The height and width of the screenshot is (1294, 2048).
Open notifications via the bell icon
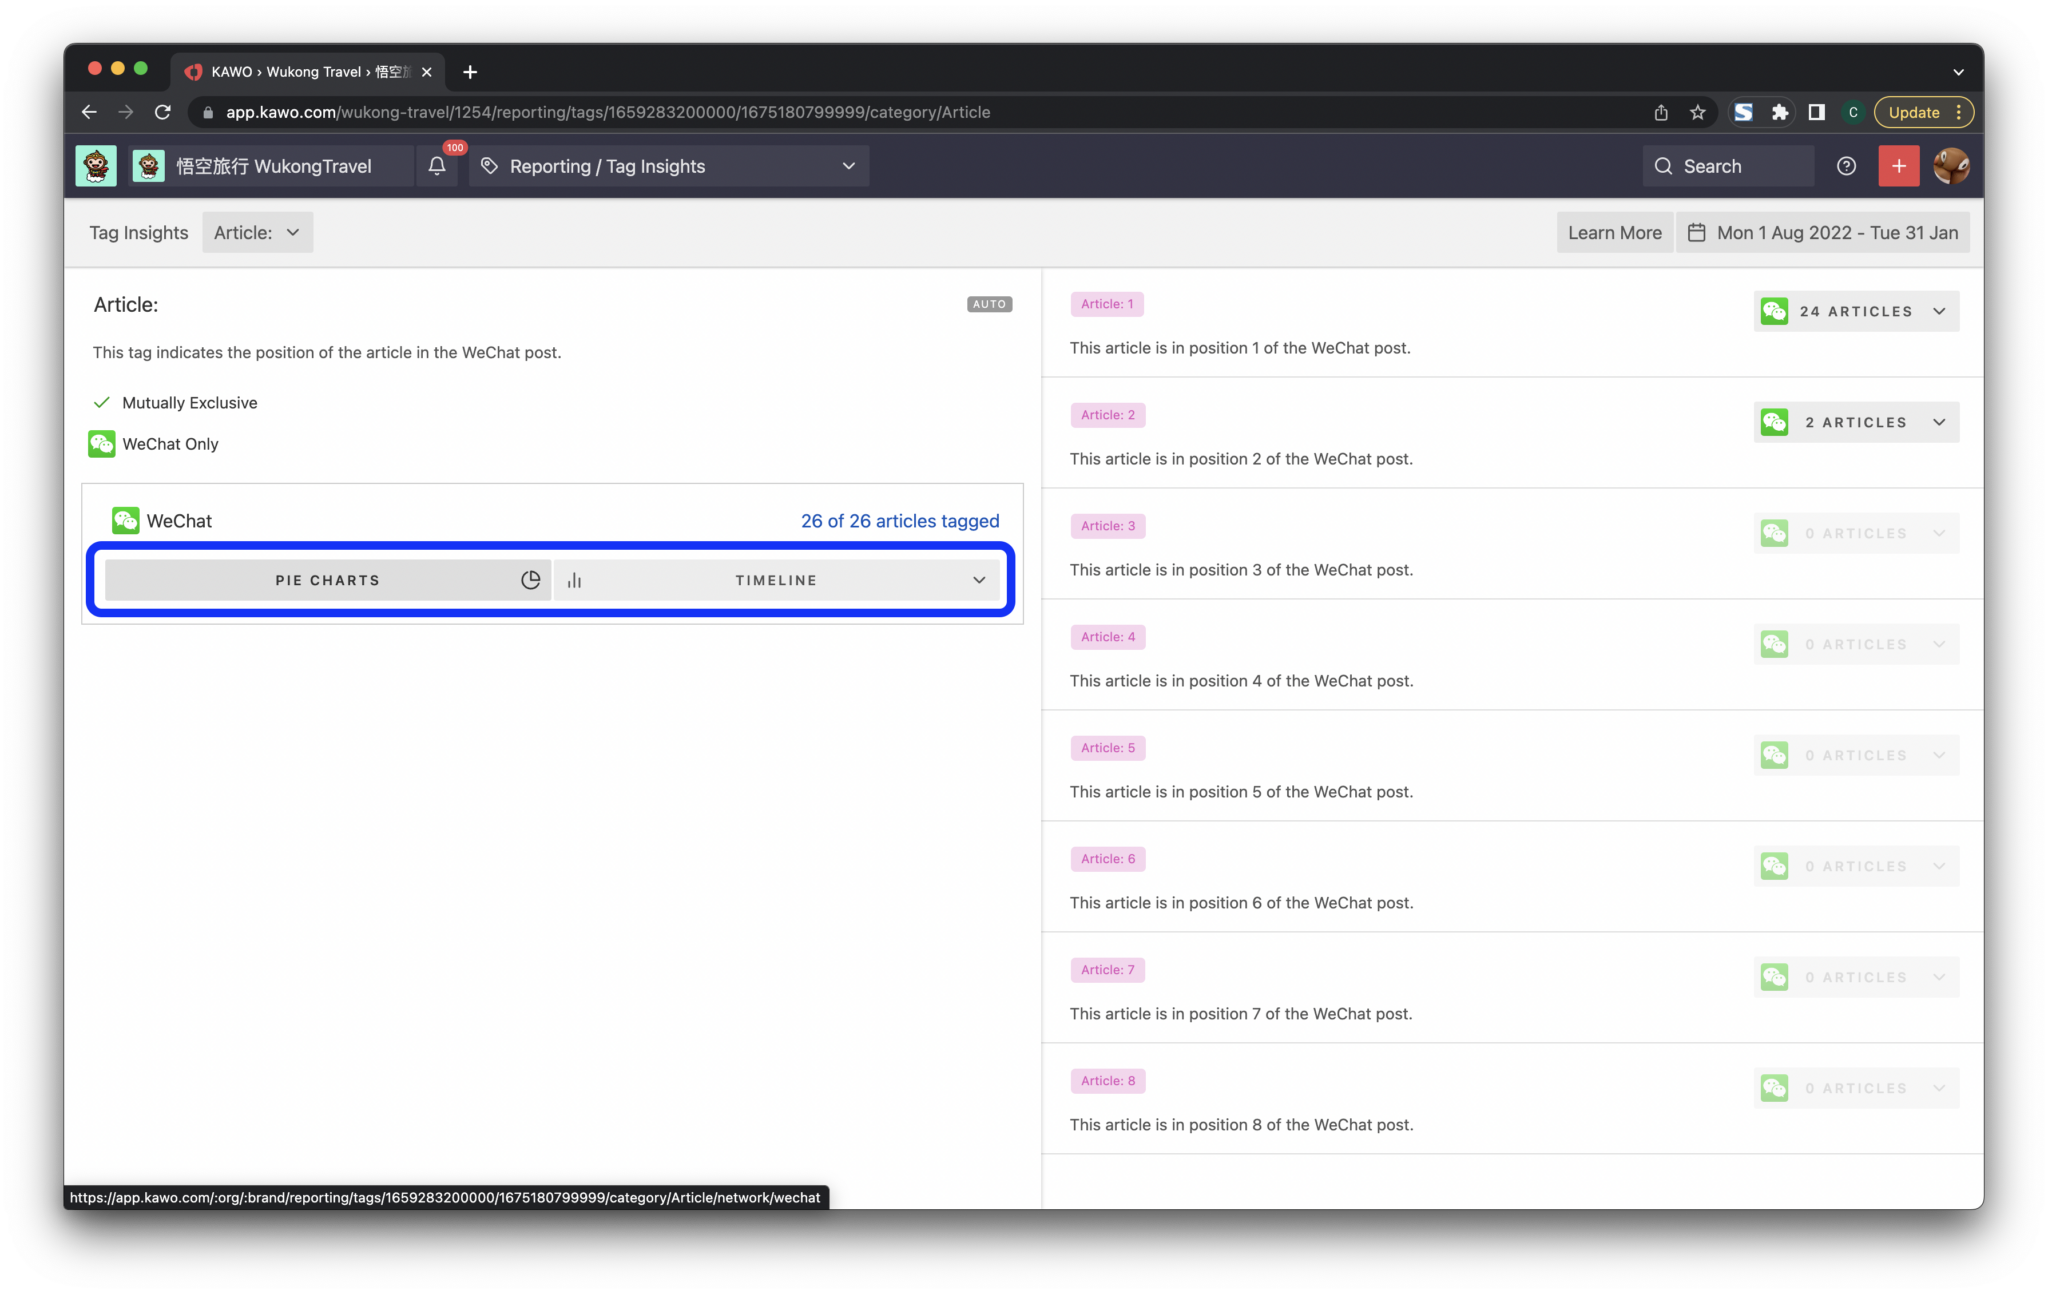click(x=437, y=166)
